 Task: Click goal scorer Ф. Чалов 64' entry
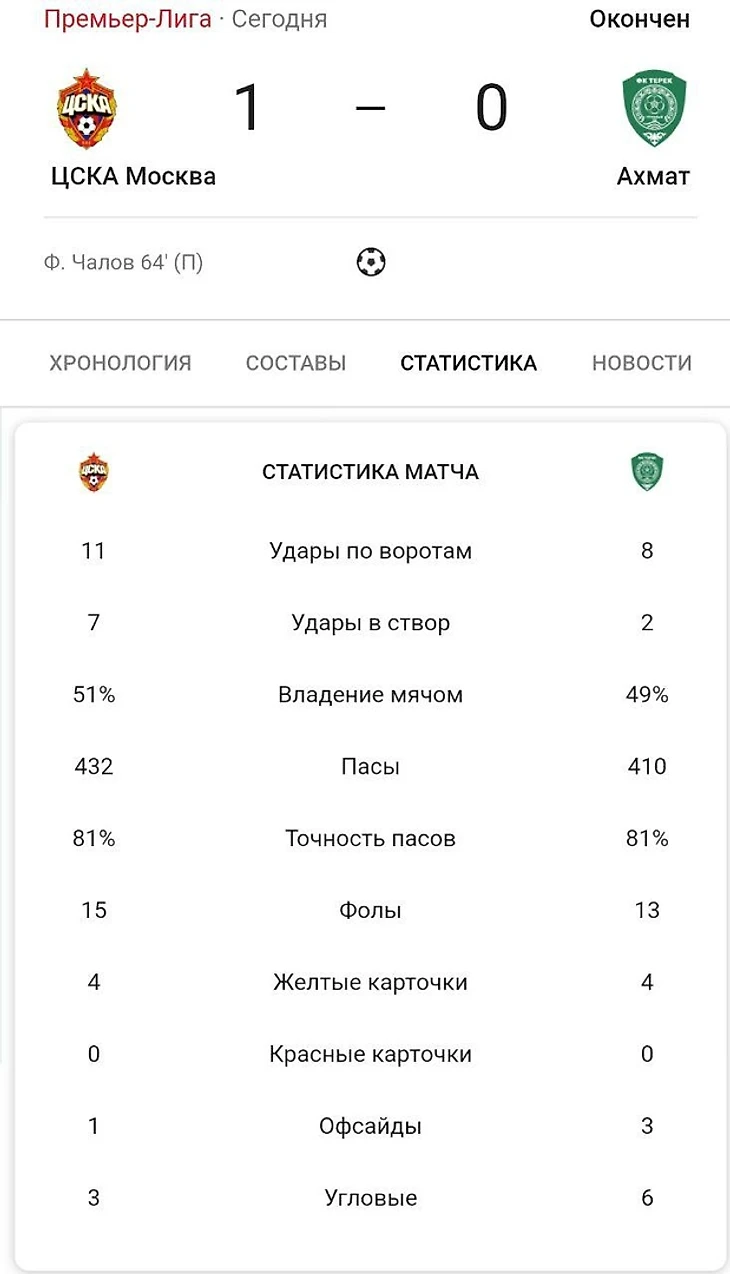click(x=124, y=263)
